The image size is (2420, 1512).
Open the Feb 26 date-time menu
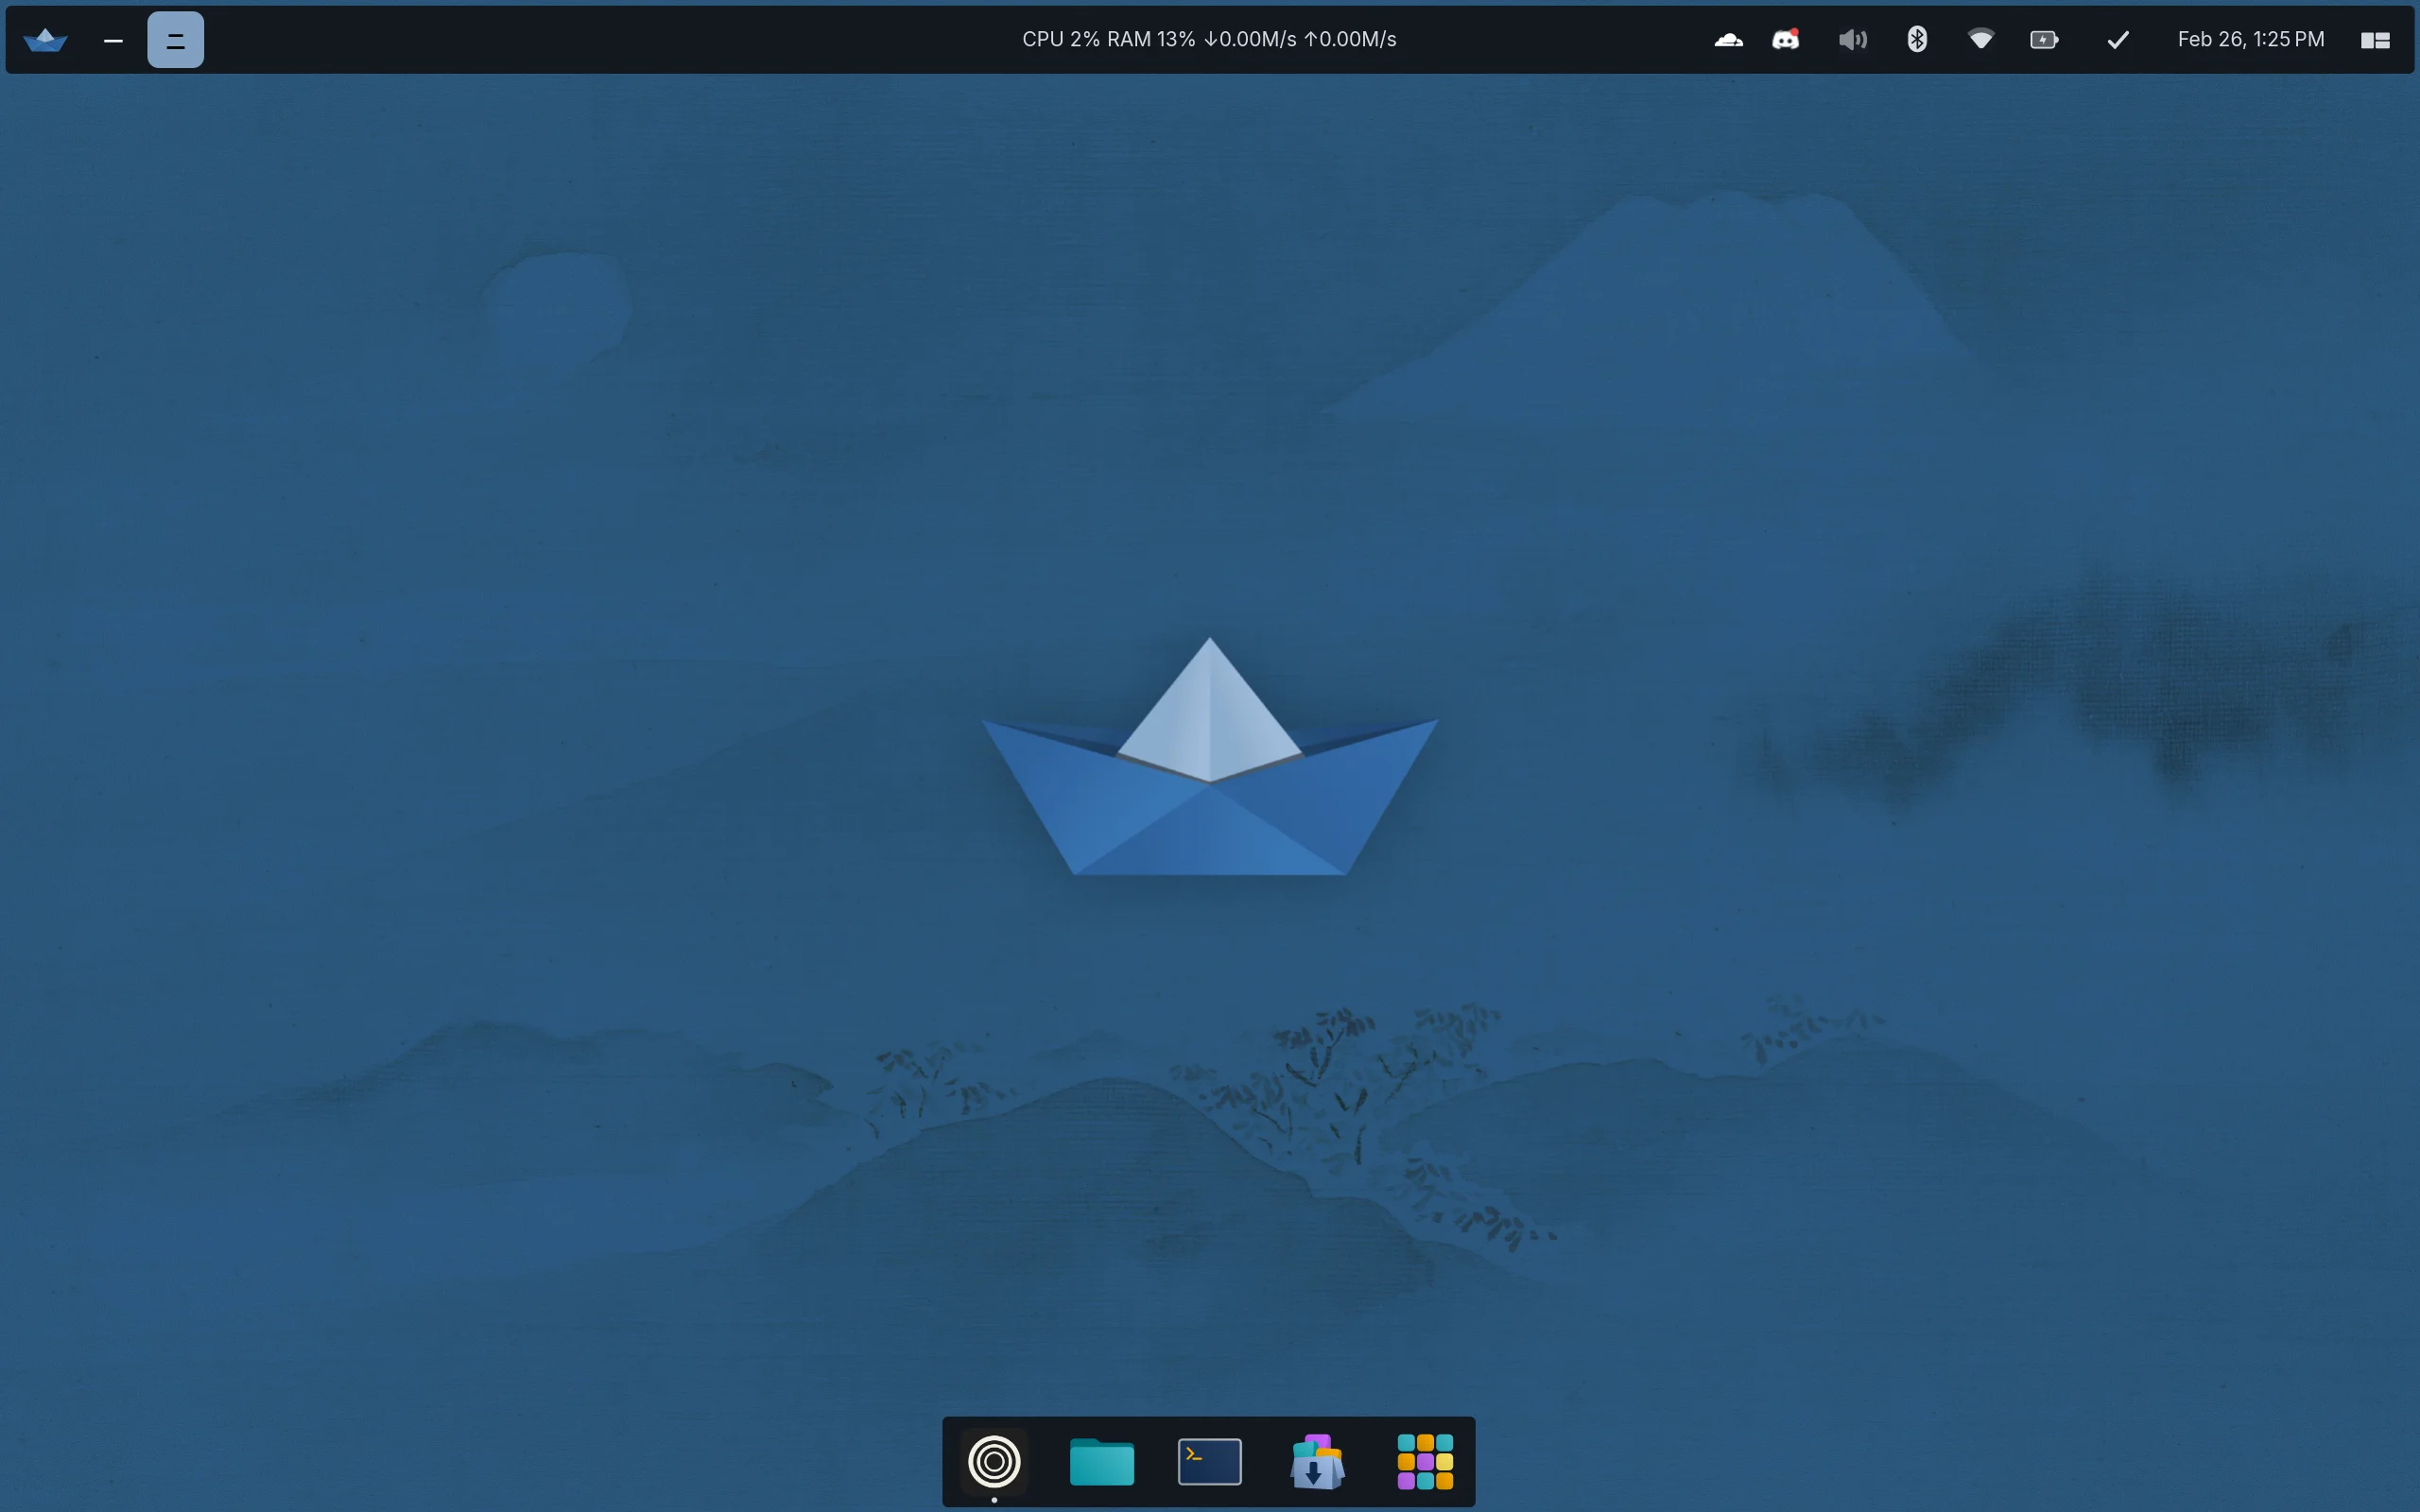[x=2250, y=40]
